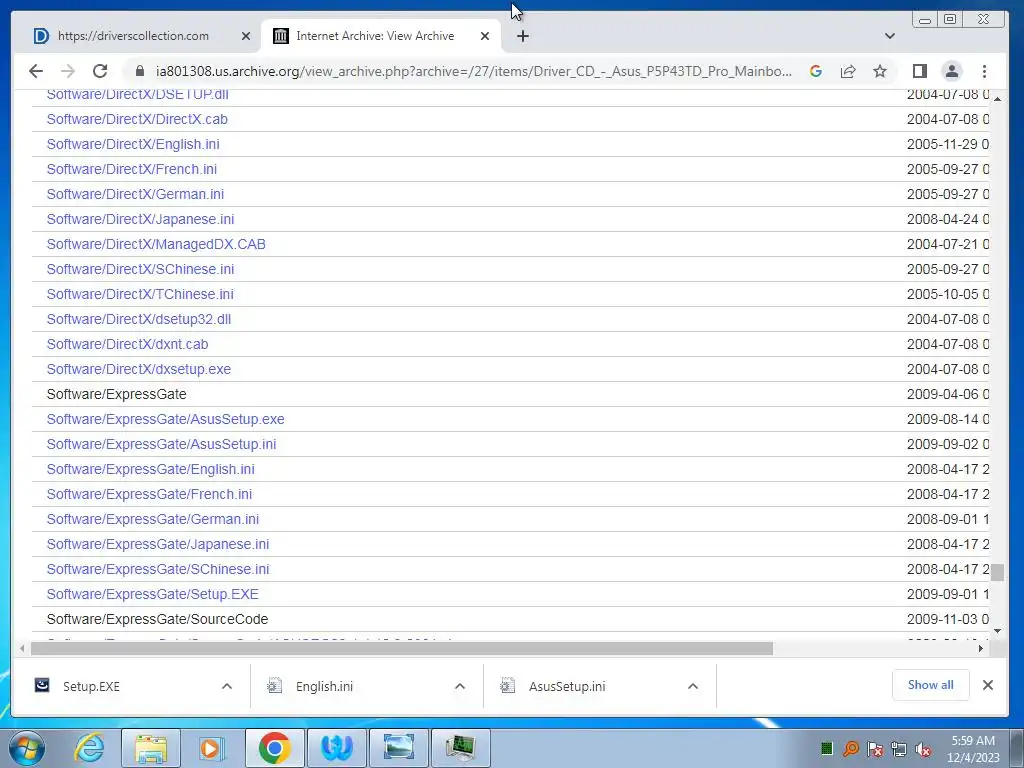This screenshot has width=1024, height=768.
Task: Close the downloads bar
Action: pyautogui.click(x=988, y=685)
